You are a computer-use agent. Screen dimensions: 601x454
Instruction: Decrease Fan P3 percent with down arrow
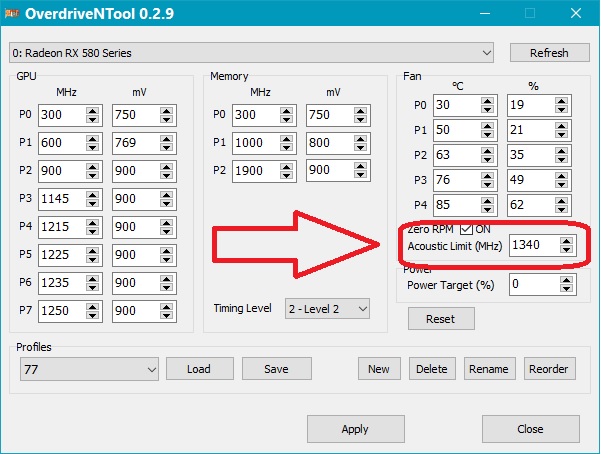(x=562, y=184)
